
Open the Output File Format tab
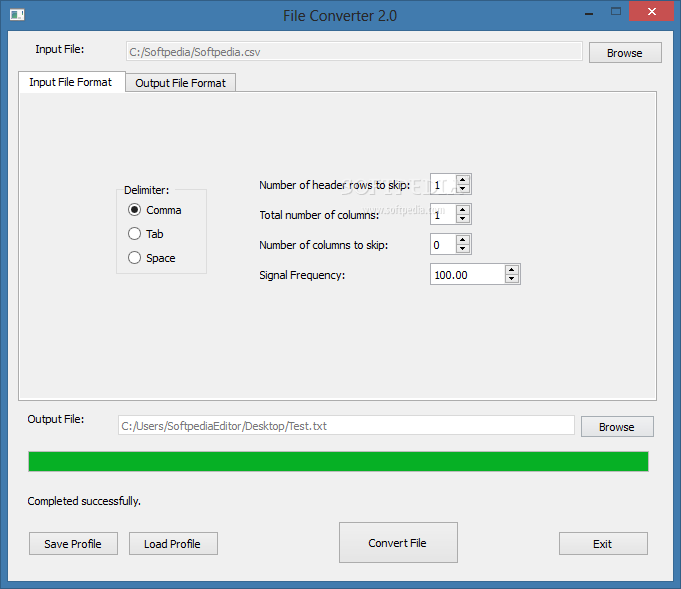pyautogui.click(x=181, y=83)
